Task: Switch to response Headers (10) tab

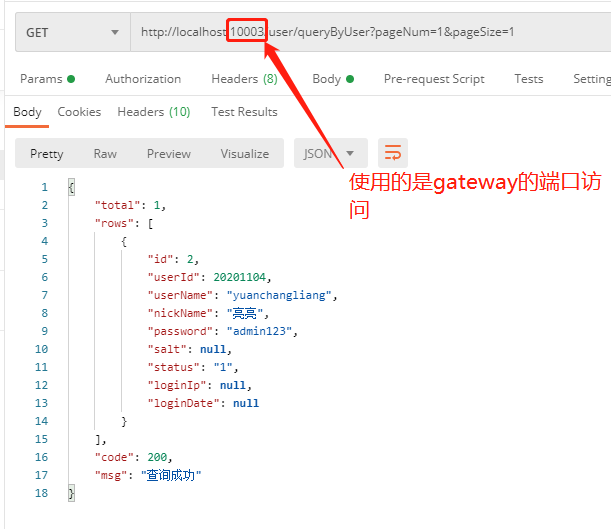Action: click(x=154, y=112)
